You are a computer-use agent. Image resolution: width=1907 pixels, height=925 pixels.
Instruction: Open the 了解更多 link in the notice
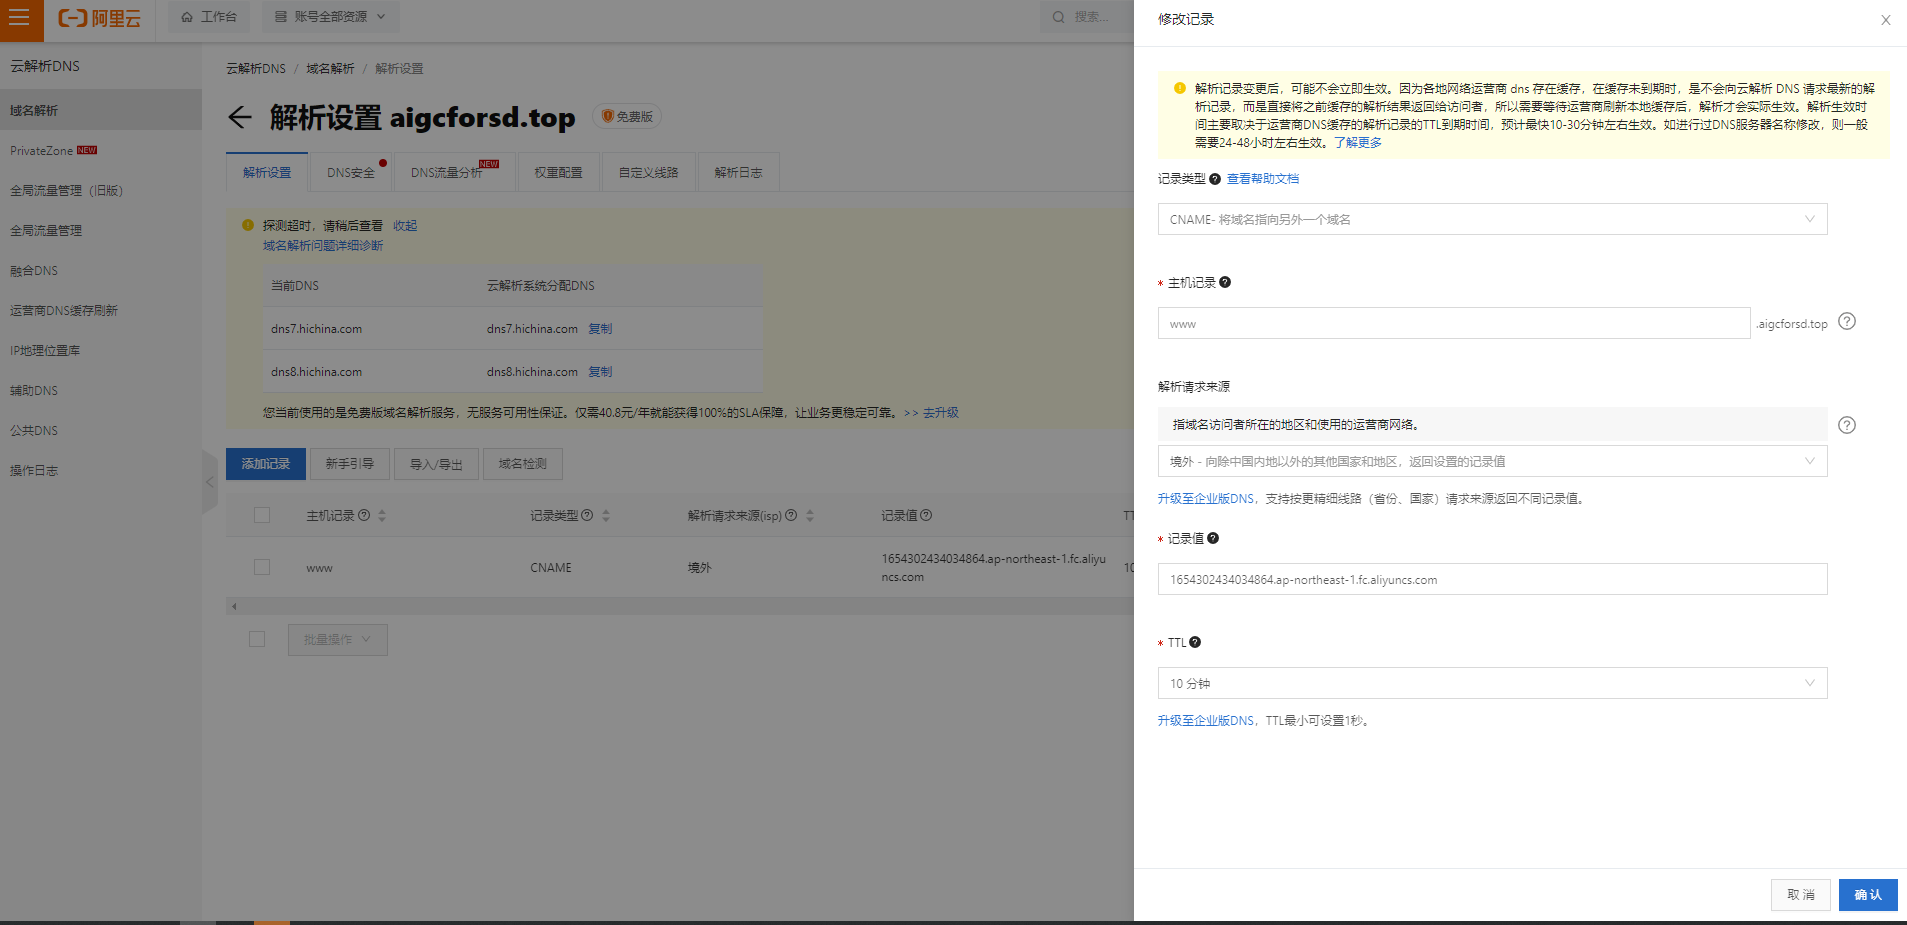(x=1358, y=143)
